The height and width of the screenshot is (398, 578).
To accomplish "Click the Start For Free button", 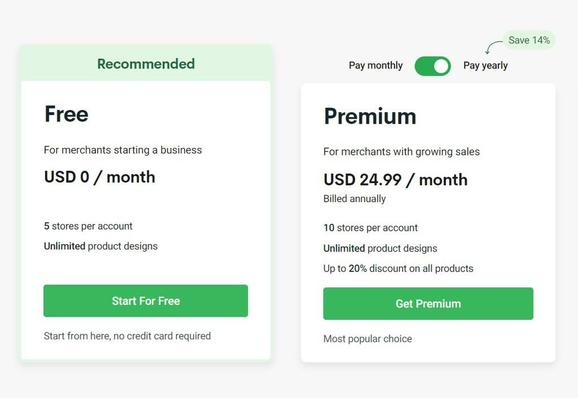I will tap(146, 301).
